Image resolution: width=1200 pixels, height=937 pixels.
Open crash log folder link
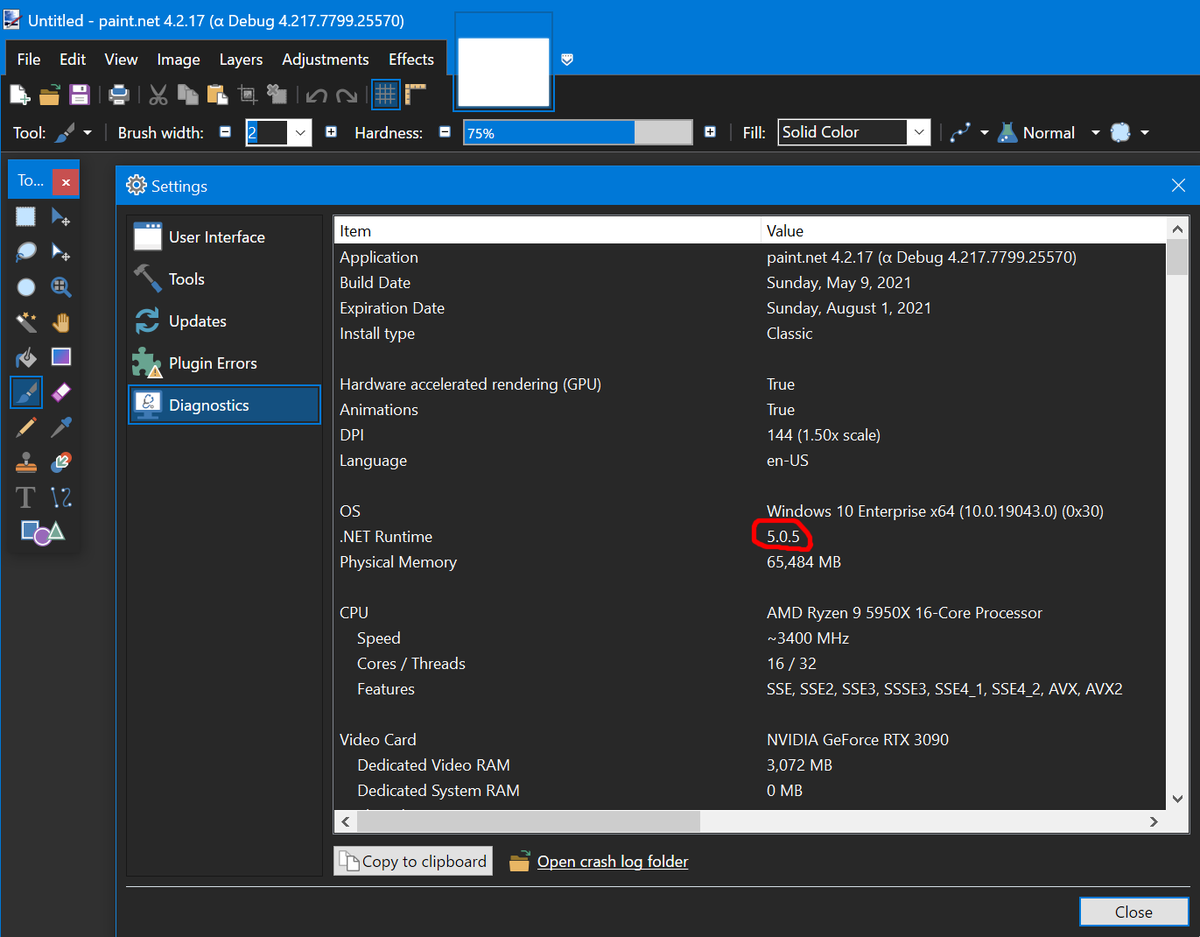click(x=612, y=861)
